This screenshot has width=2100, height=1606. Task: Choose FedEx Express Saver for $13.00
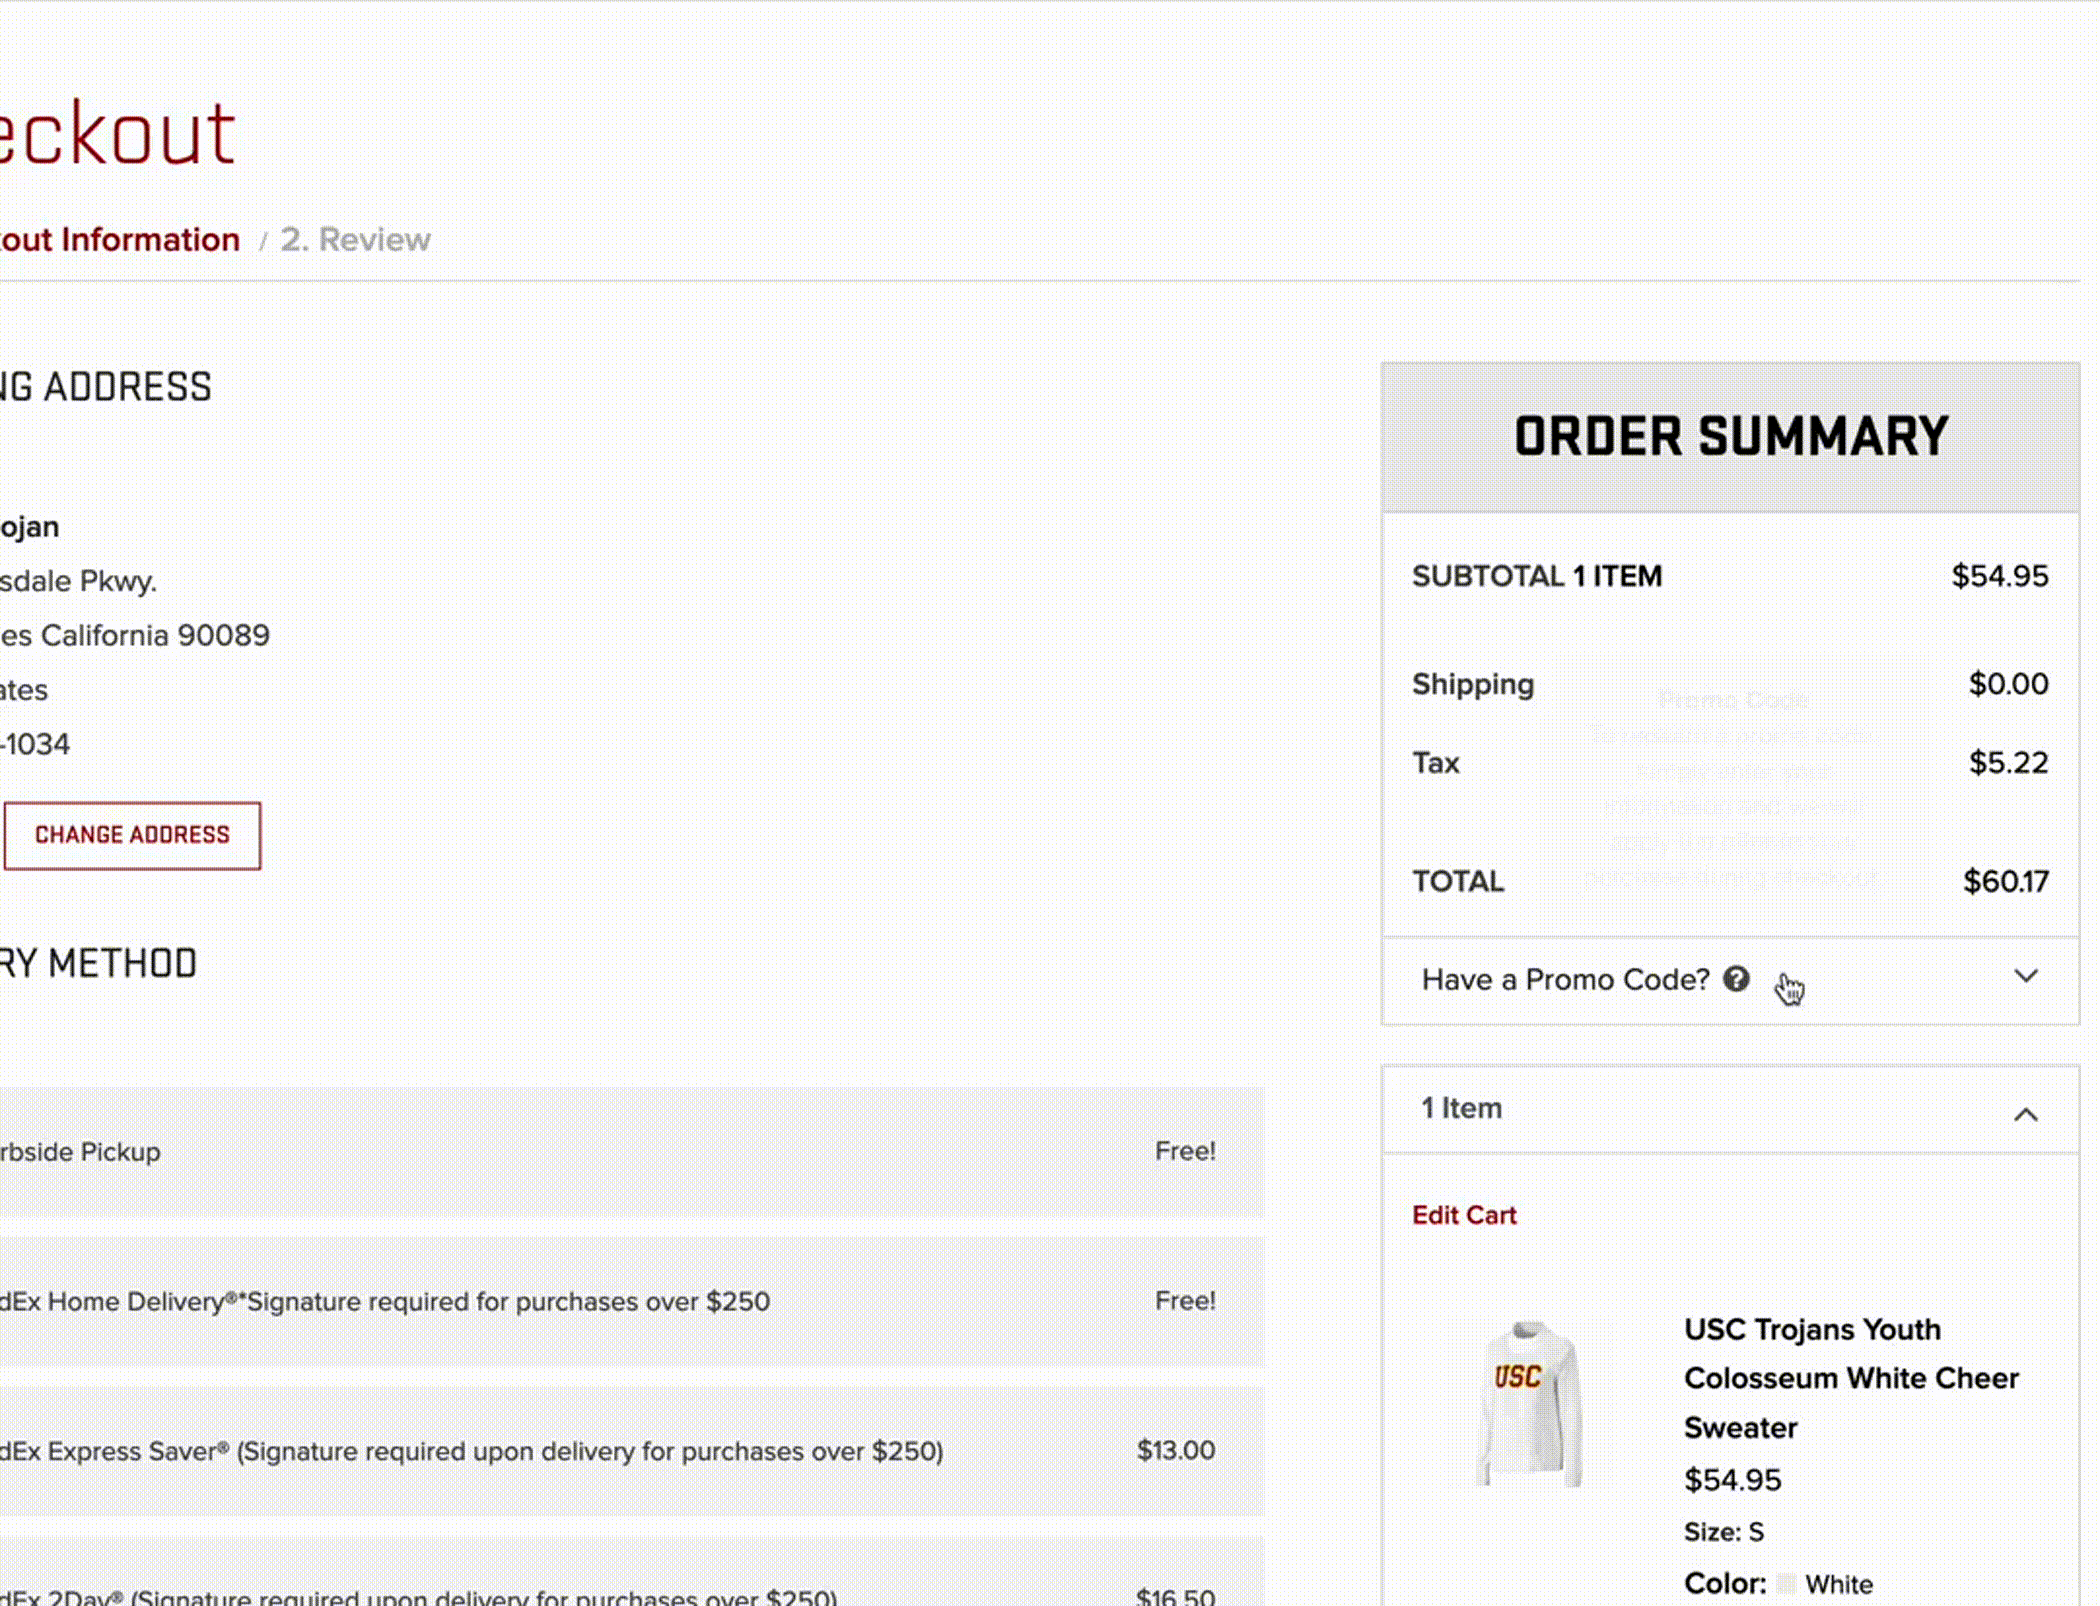coord(631,1451)
